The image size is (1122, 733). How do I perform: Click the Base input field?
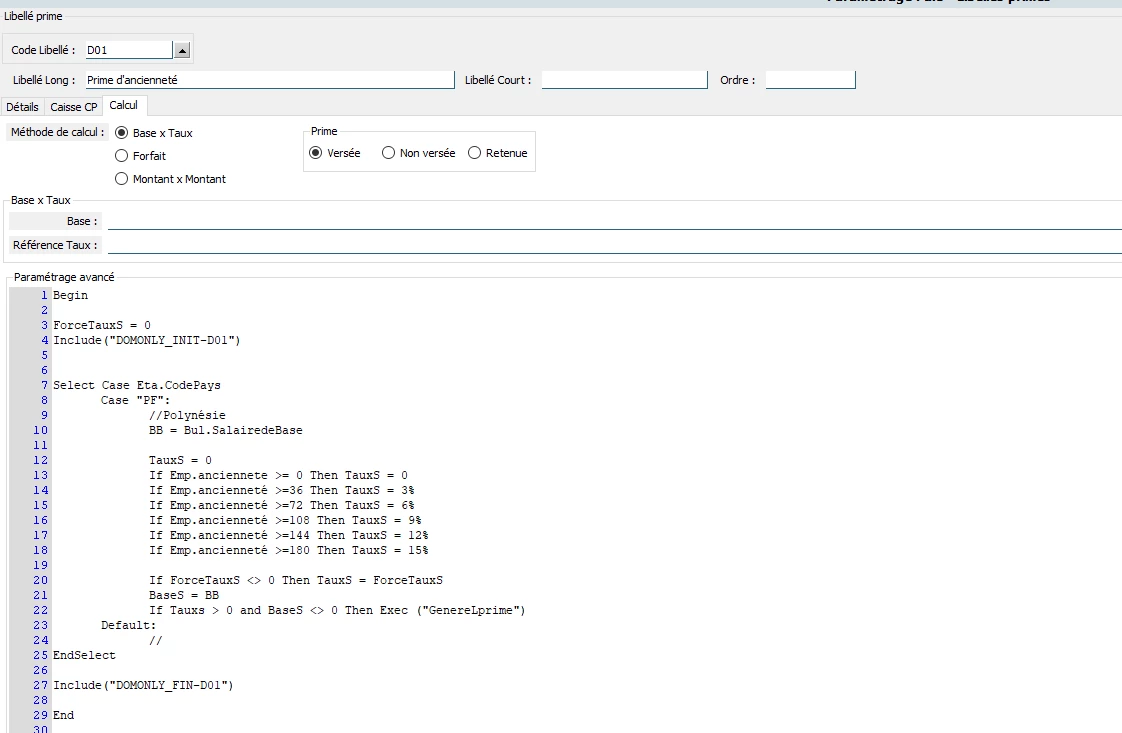pos(615,221)
